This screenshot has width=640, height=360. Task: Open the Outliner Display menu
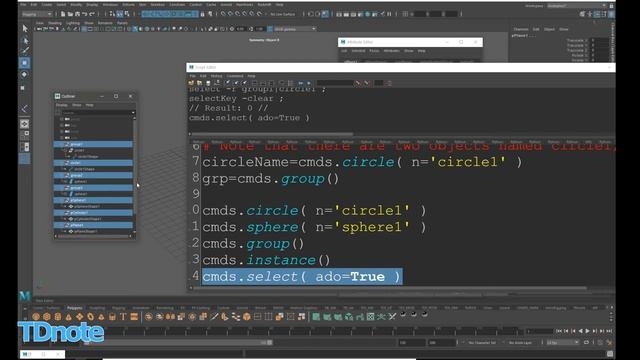click(62, 105)
